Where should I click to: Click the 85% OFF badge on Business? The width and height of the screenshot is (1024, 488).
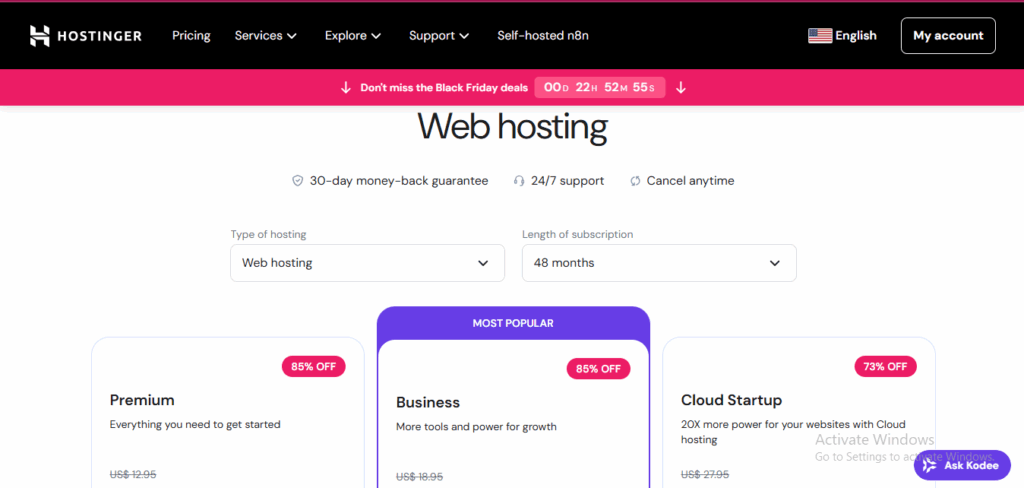[x=598, y=368]
